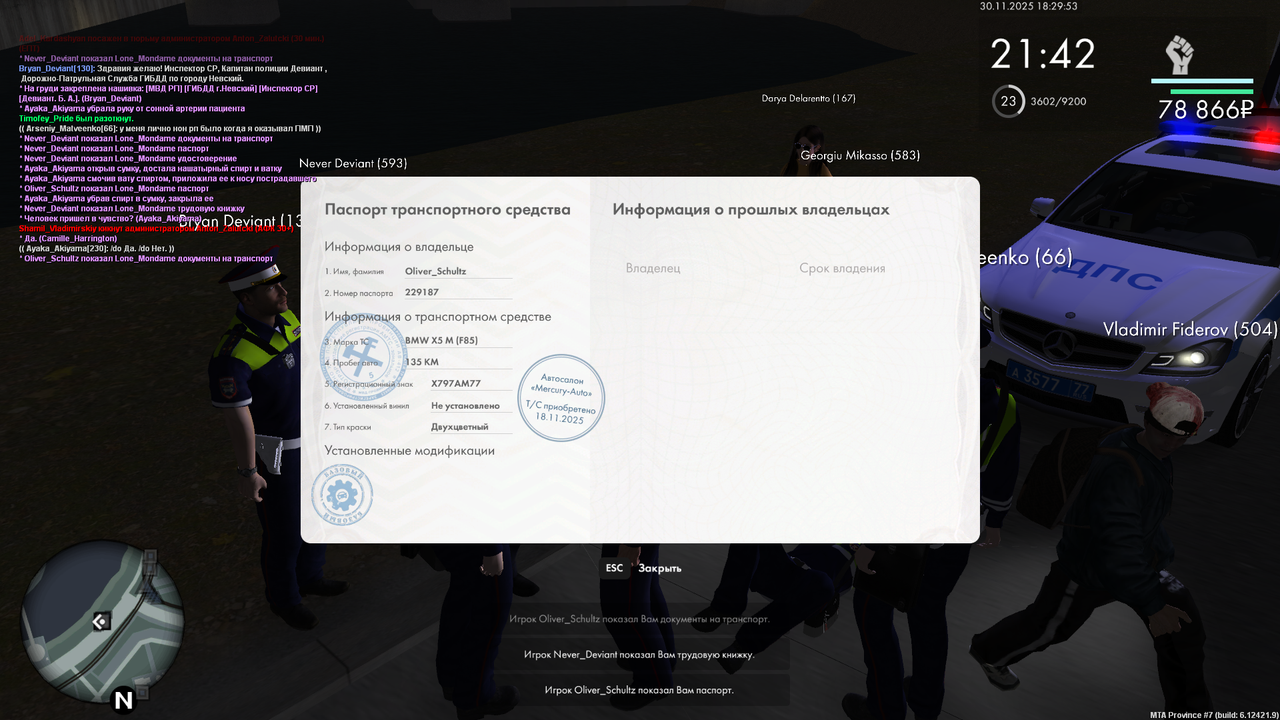Click the registration plate X797AM77 field
This screenshot has height=720, width=1280.
coord(457,382)
